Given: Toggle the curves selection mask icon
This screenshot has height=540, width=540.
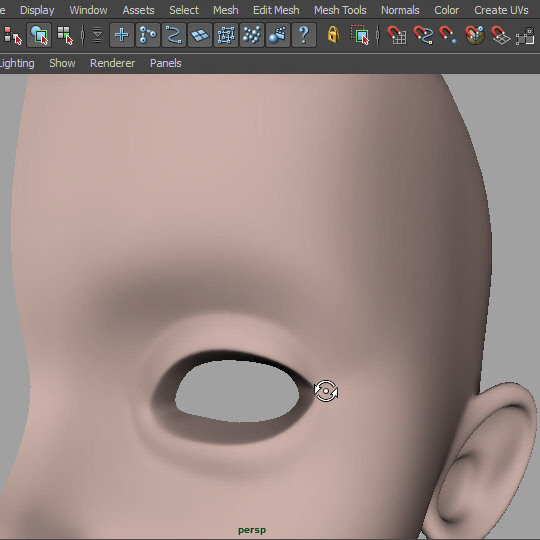Looking at the screenshot, I should [174, 35].
